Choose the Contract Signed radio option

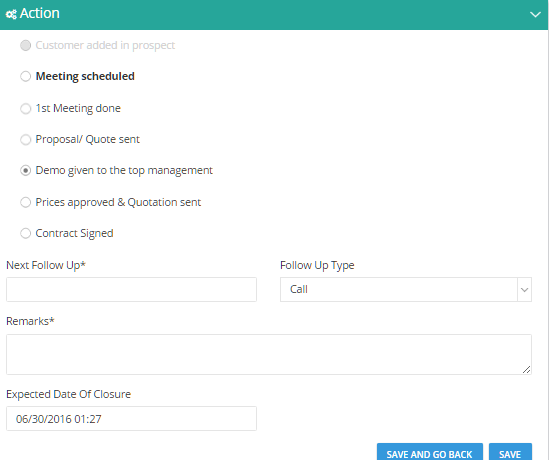pos(26,234)
